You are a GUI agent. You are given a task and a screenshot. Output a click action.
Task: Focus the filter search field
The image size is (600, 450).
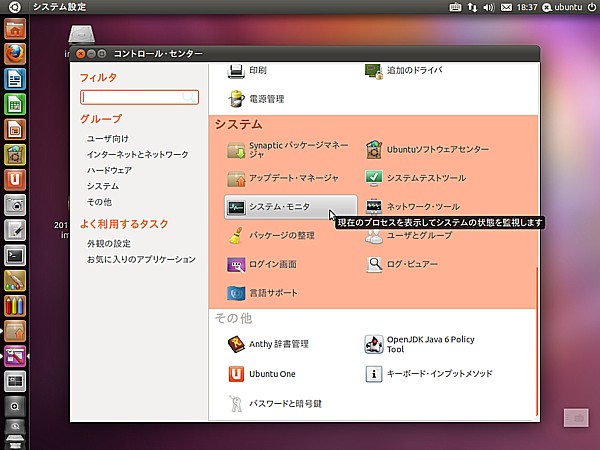139,97
